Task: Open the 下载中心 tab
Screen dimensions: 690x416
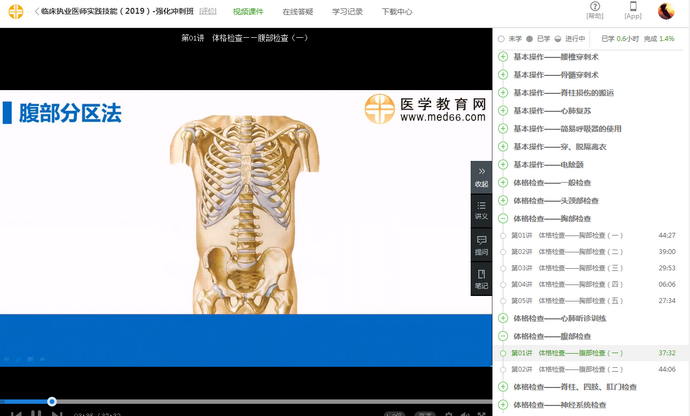Action: 397,12
